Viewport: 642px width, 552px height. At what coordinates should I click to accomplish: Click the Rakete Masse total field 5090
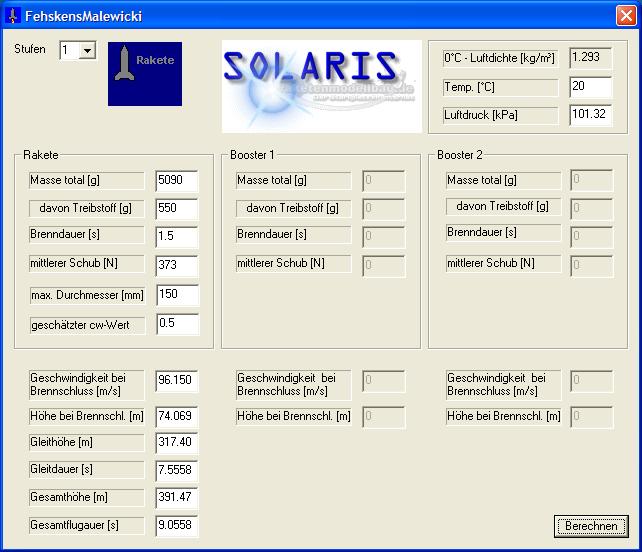click(177, 181)
